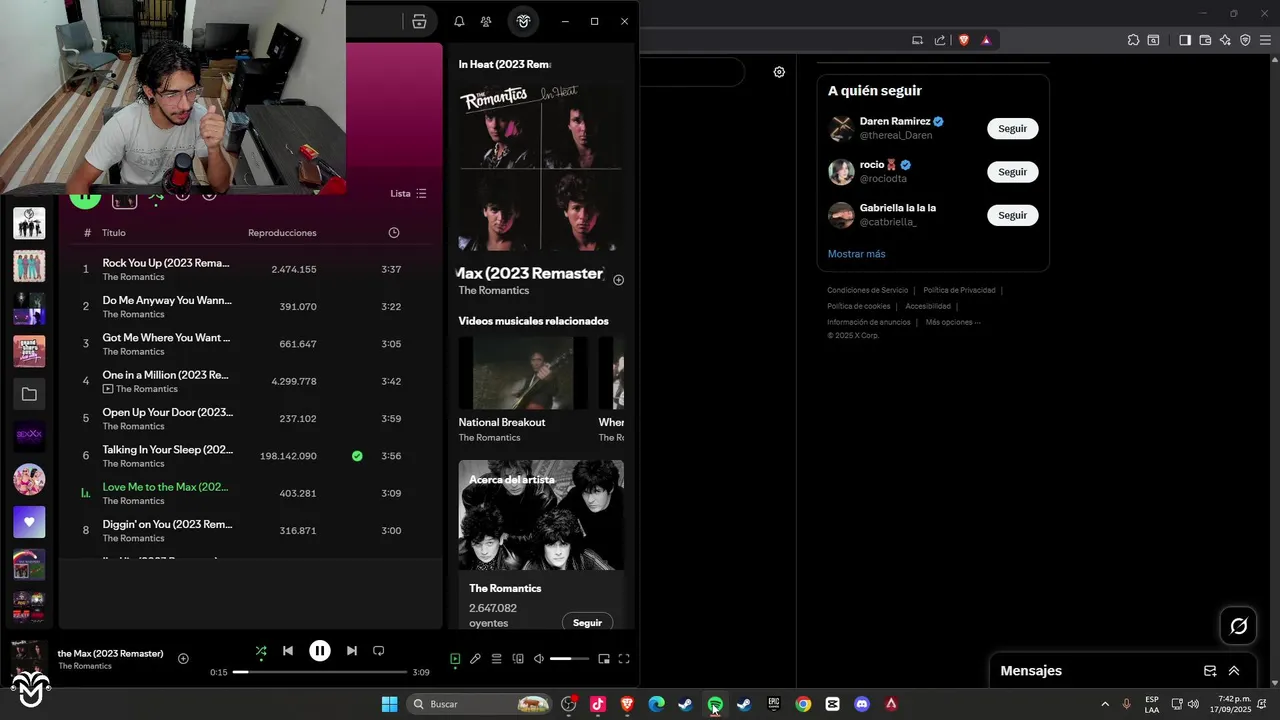The width and height of the screenshot is (1280, 720).
Task: Click the Brave Rewards triangle icon
Action: pos(986,40)
